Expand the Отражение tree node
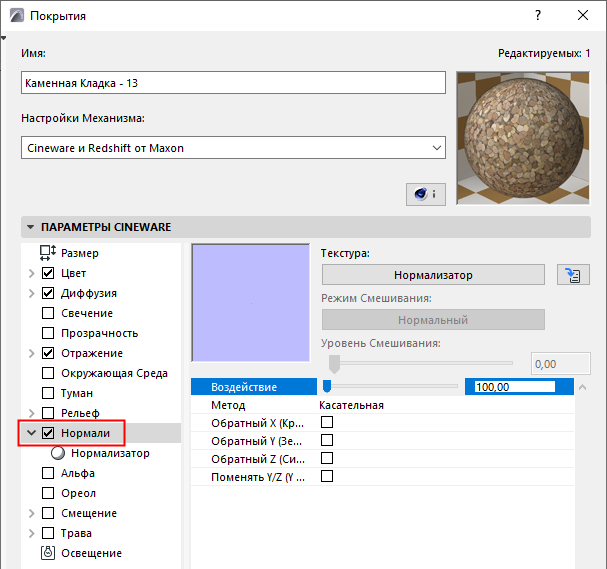Image resolution: width=607 pixels, height=569 pixels. [x=32, y=353]
